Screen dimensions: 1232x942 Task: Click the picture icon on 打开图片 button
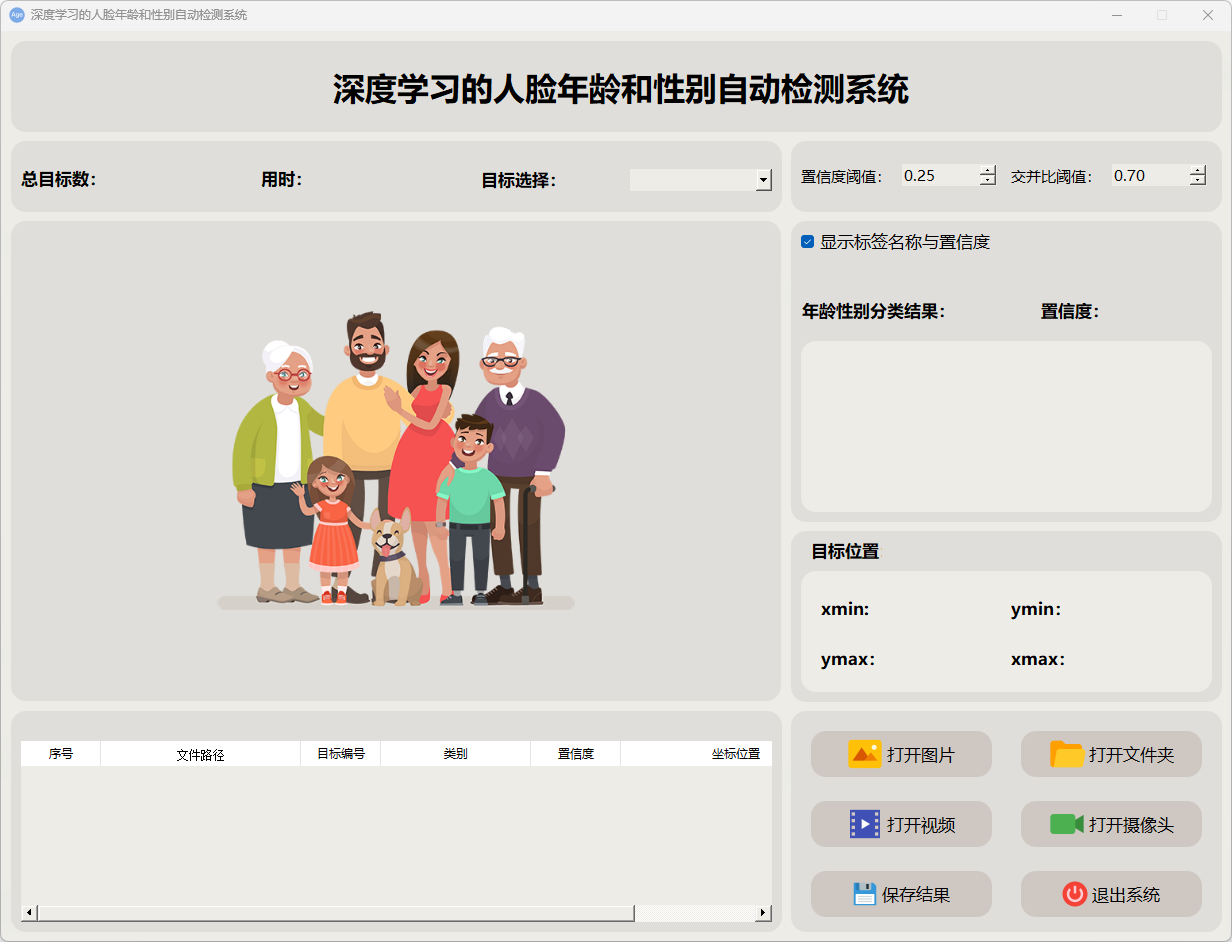[864, 754]
